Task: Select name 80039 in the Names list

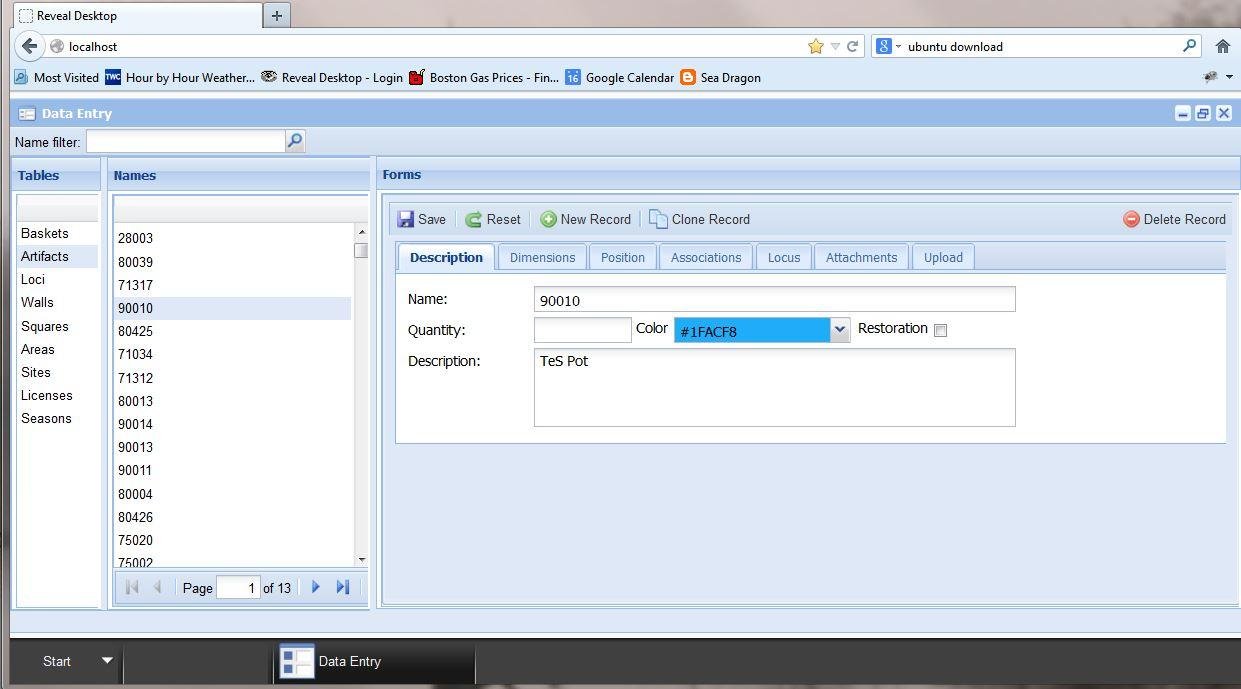Action: pyautogui.click(x=135, y=262)
